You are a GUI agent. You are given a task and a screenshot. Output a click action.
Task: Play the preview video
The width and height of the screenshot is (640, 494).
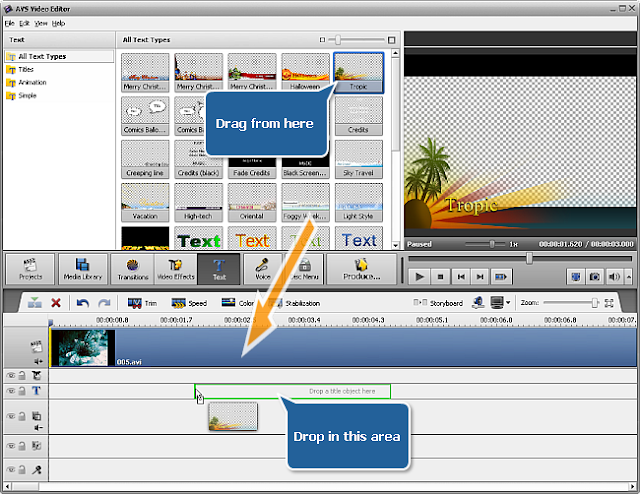(x=419, y=277)
